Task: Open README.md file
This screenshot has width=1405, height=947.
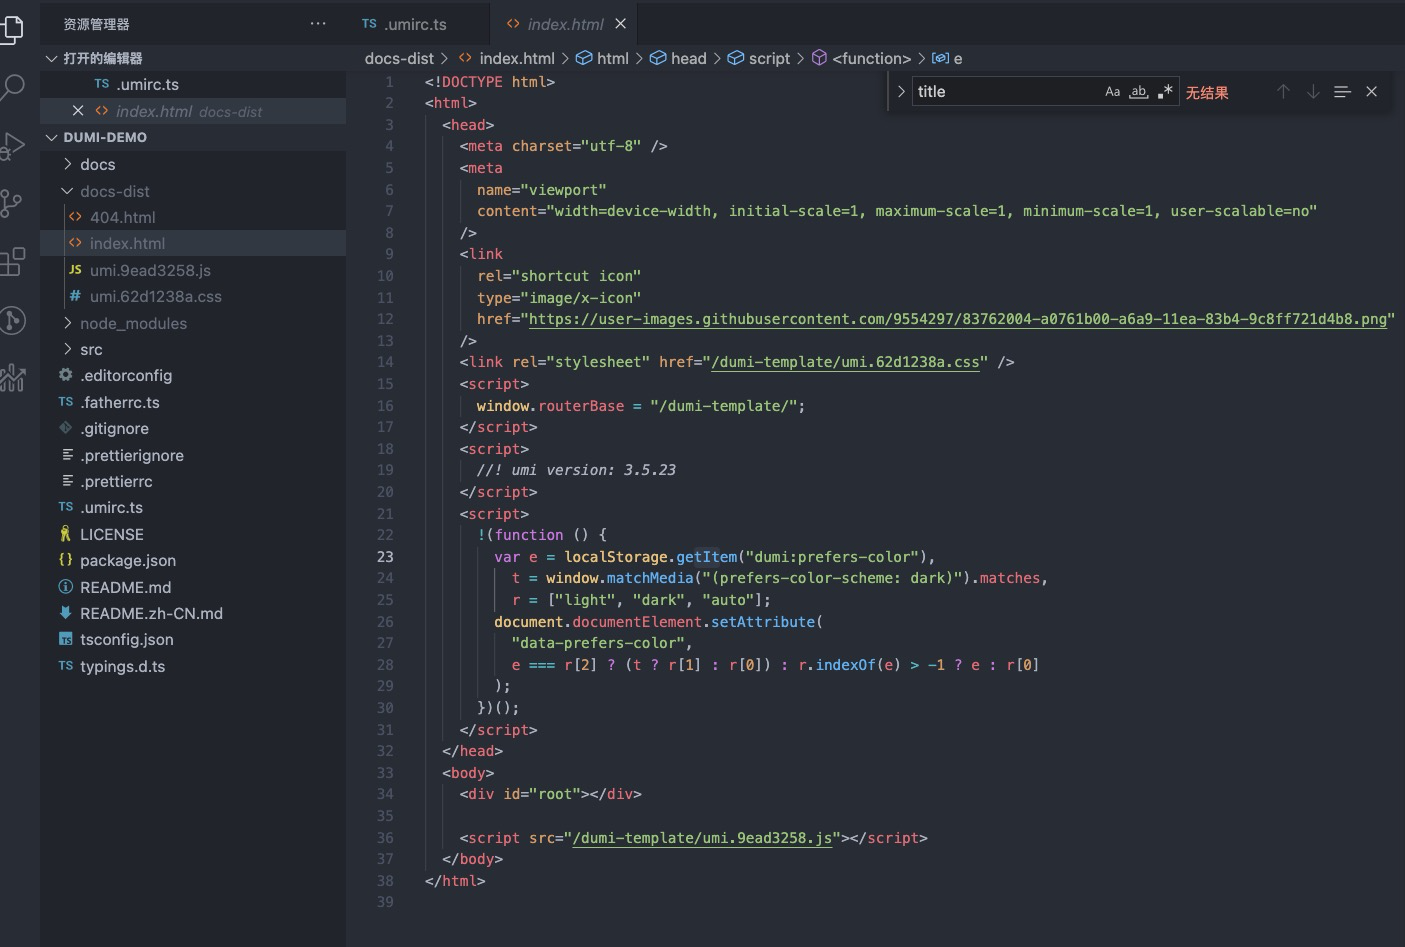Action: point(193,587)
